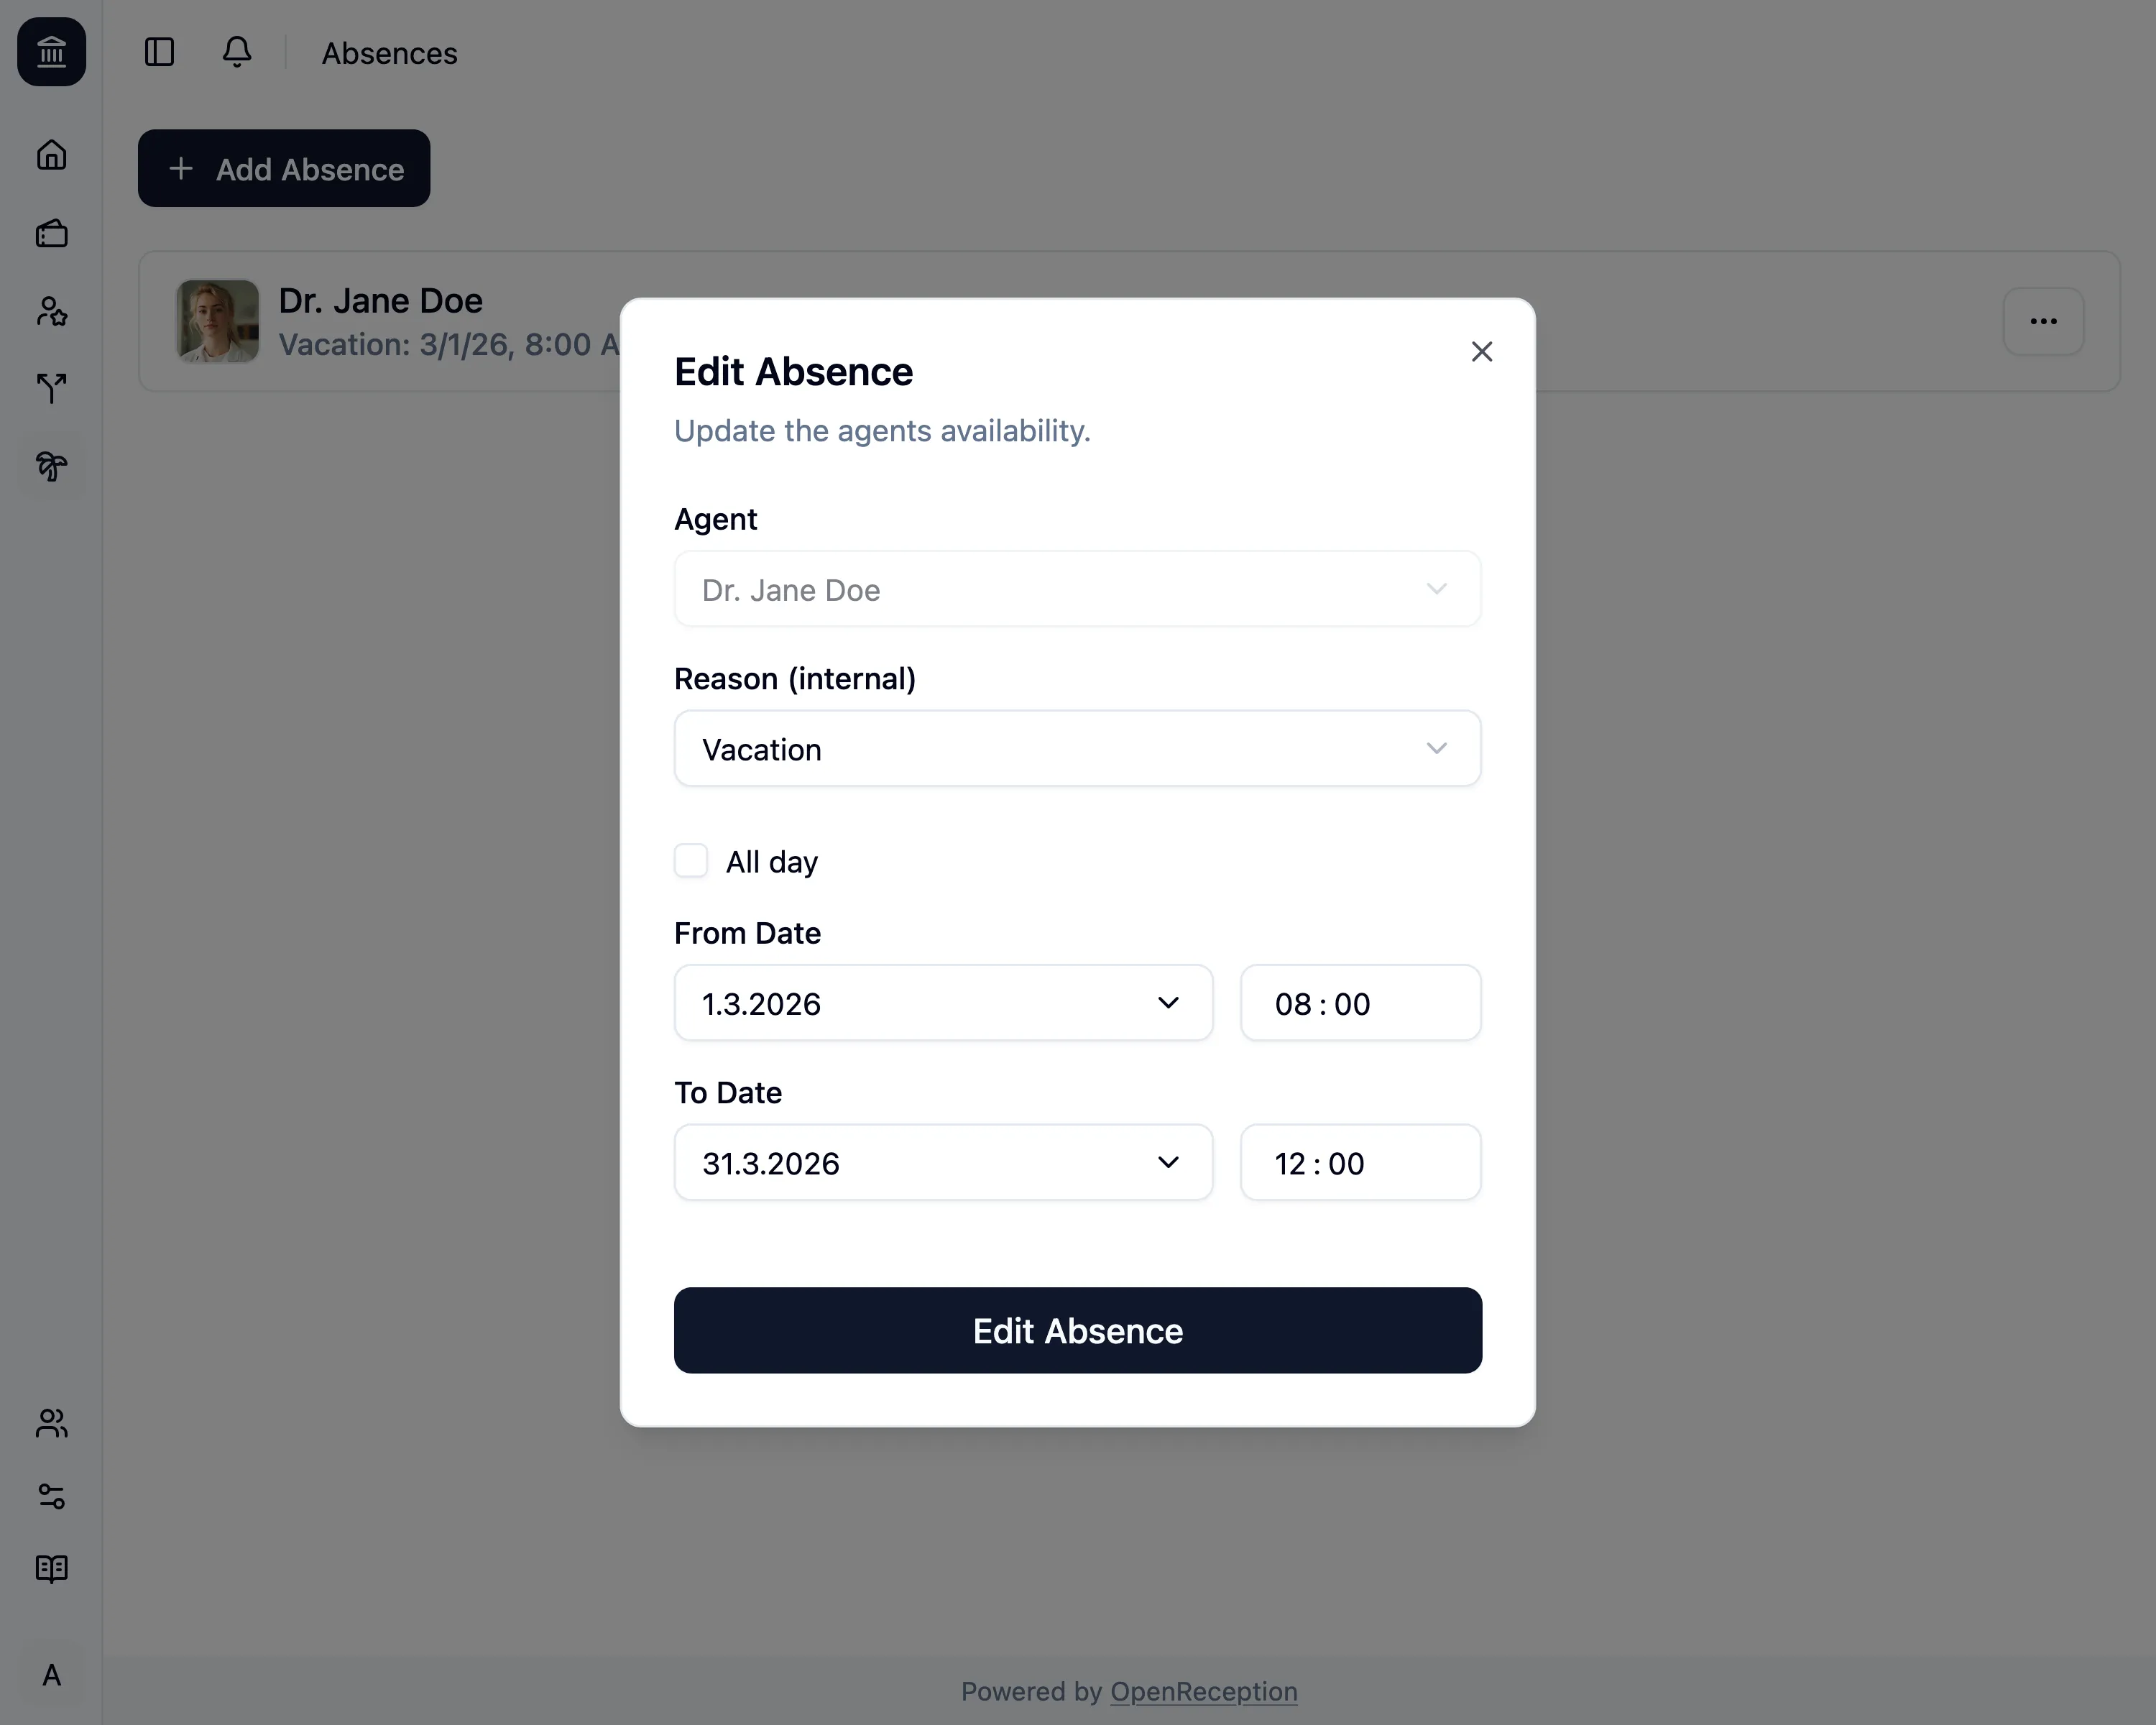Click the split arrows routing icon
The width and height of the screenshot is (2156, 1725).
(x=51, y=388)
